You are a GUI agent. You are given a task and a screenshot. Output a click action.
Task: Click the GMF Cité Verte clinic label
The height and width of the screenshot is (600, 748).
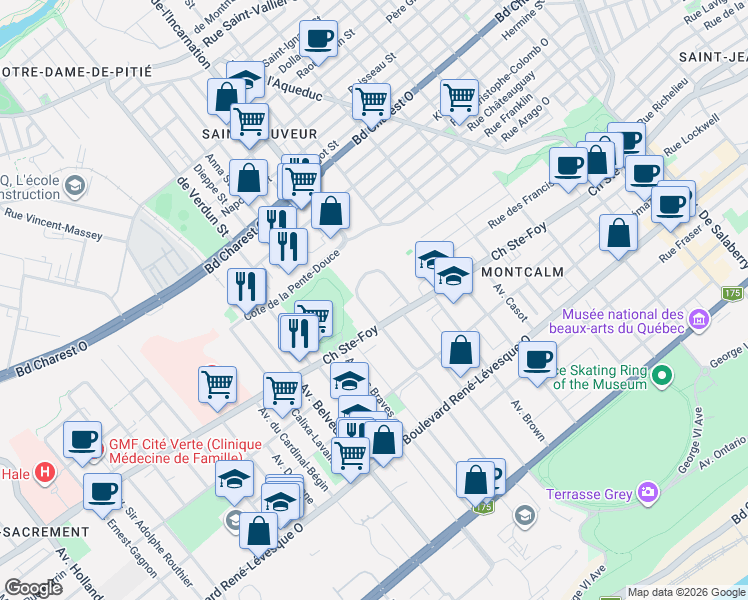186,451
